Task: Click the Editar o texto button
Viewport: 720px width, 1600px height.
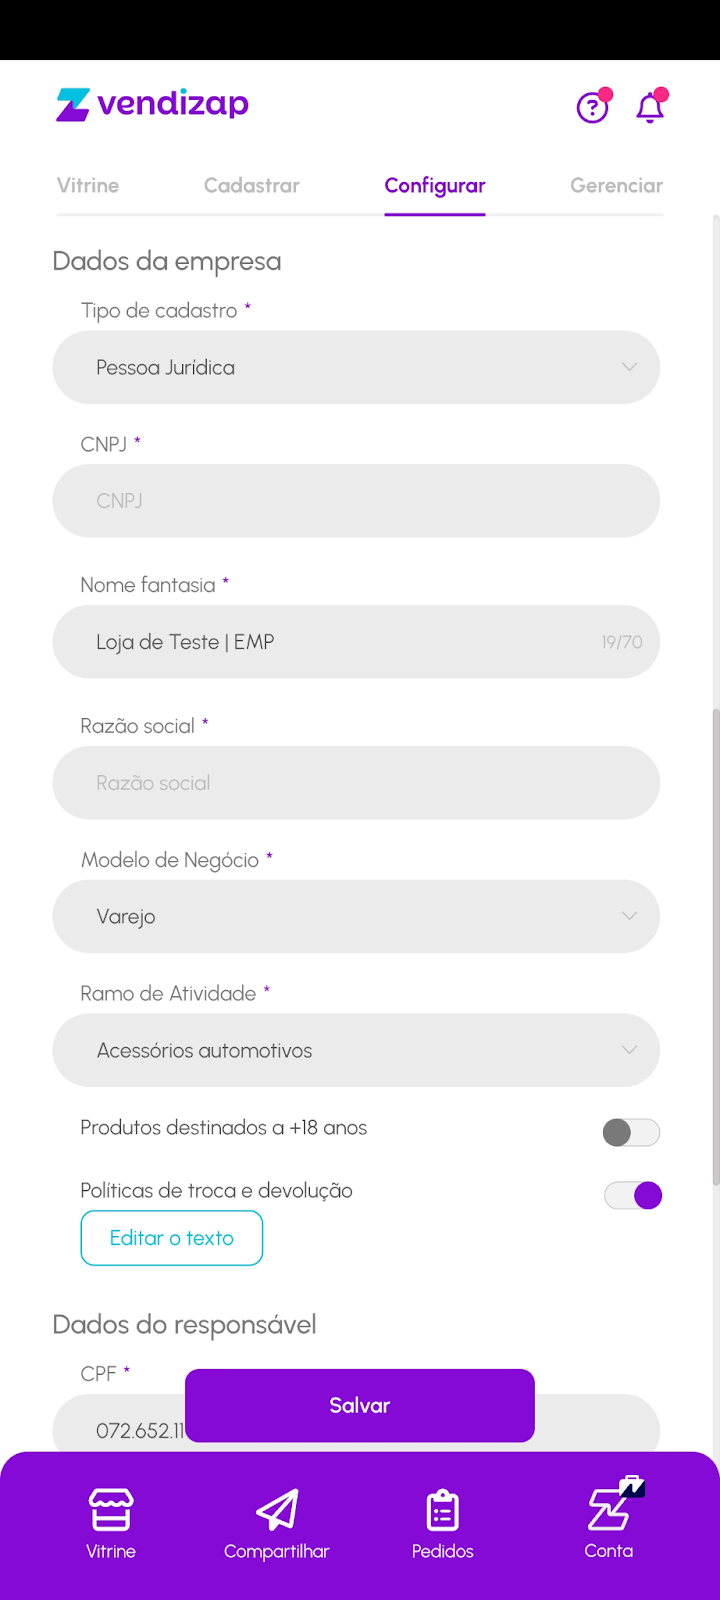Action: [172, 1238]
